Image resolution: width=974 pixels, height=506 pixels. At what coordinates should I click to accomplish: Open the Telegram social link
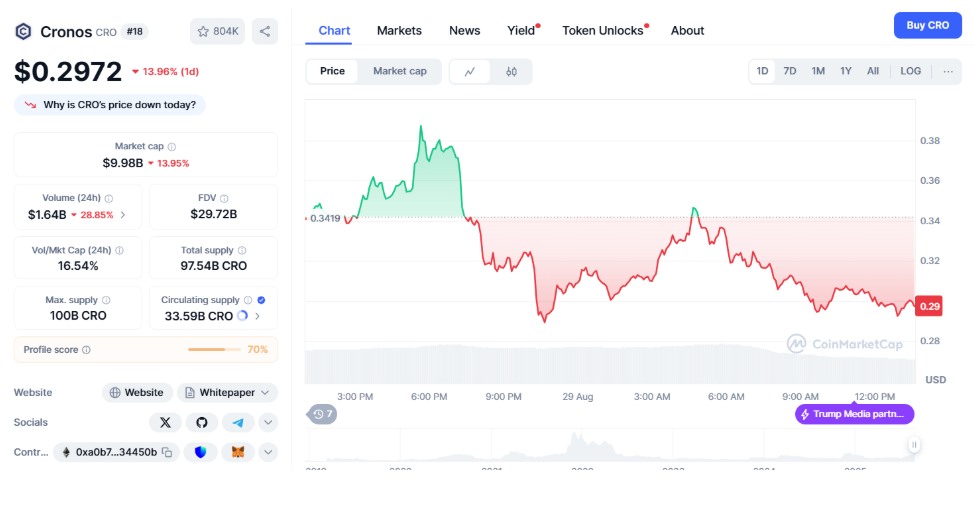click(x=238, y=422)
